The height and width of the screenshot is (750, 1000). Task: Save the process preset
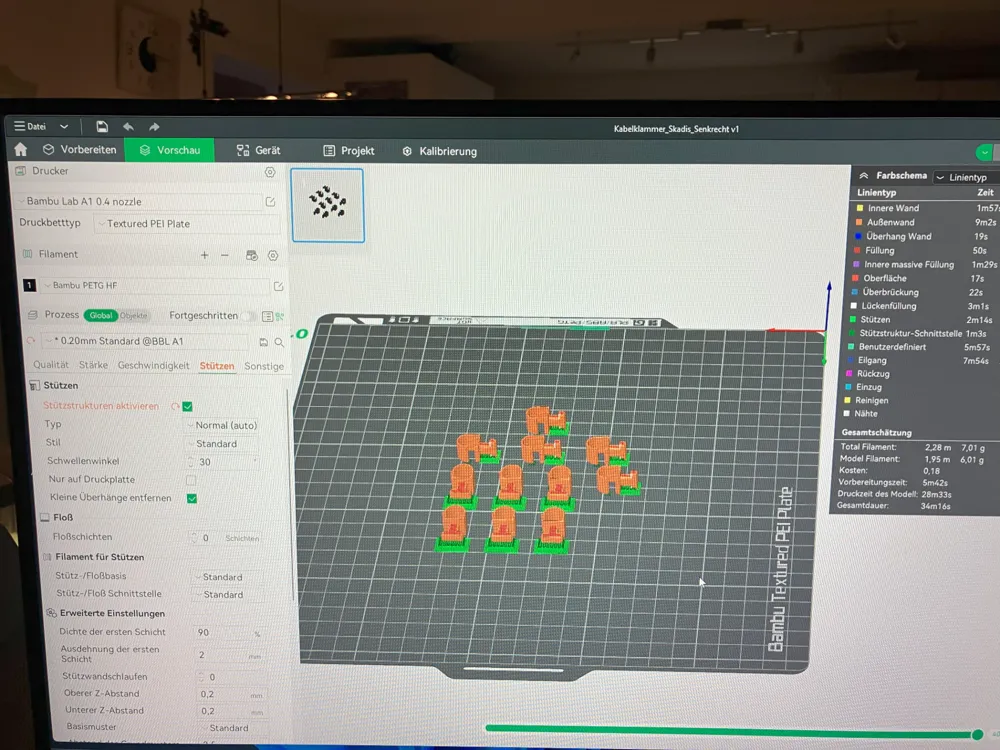pos(263,342)
